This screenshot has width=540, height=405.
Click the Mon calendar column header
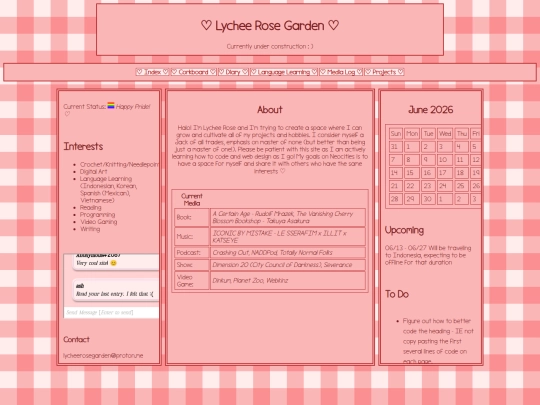[412, 134]
